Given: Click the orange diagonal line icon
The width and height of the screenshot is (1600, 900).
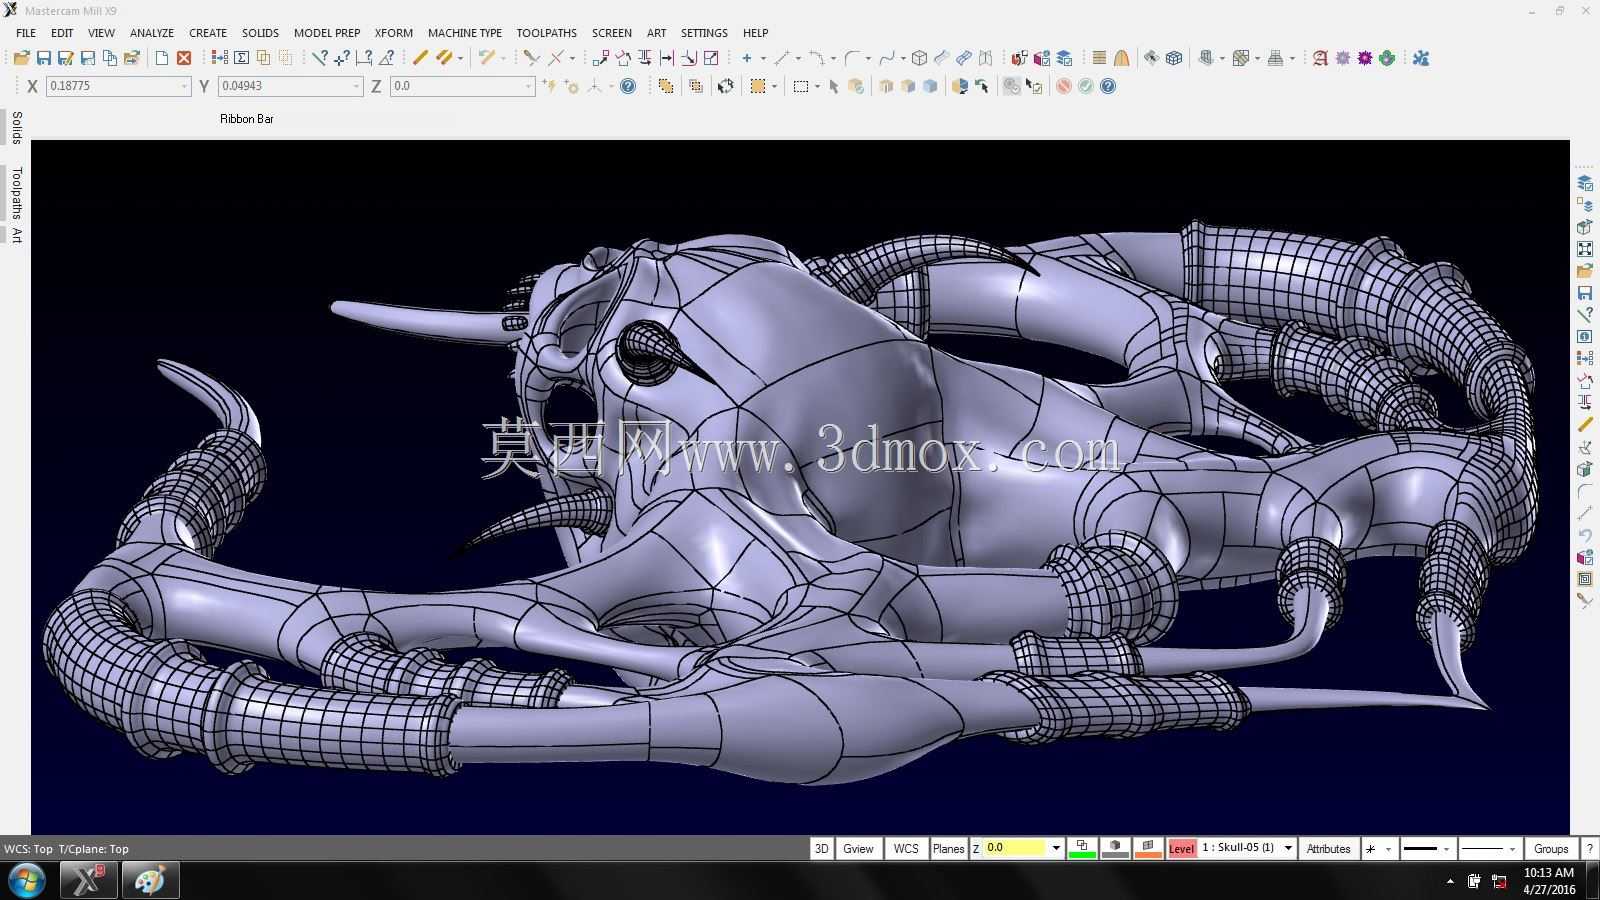Looking at the screenshot, I should point(420,58).
